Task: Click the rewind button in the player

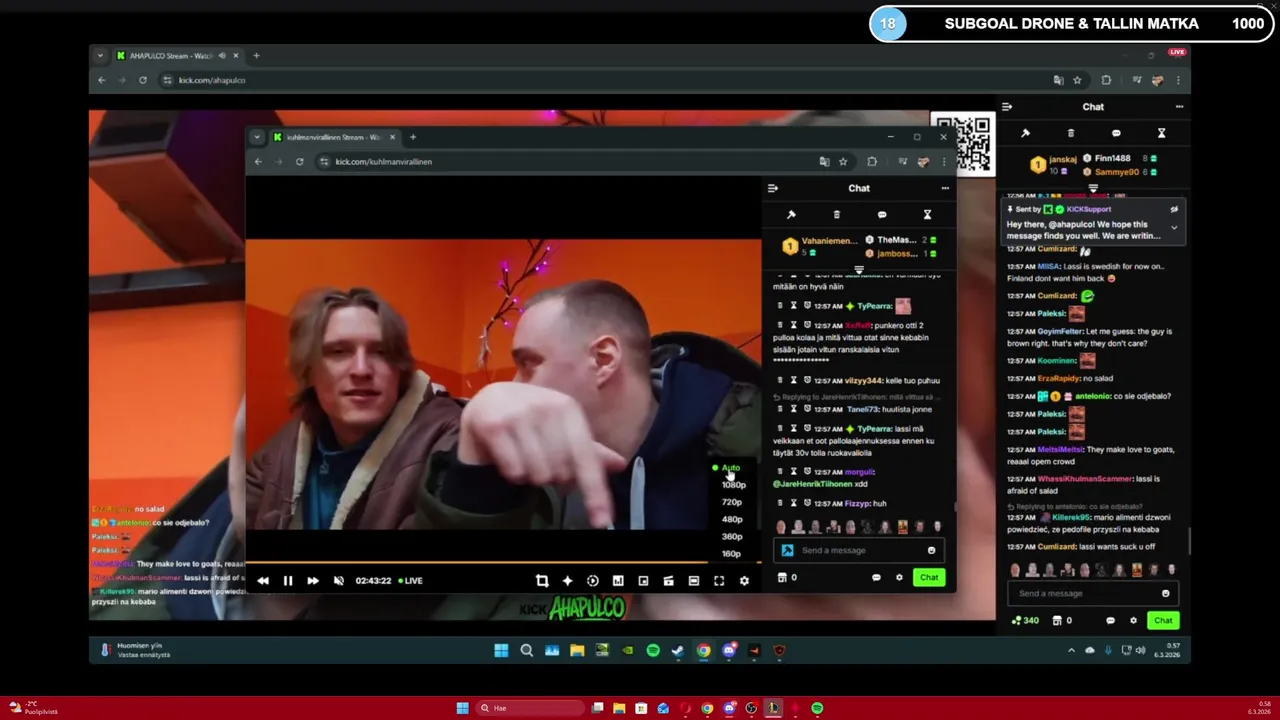Action: coord(263,581)
